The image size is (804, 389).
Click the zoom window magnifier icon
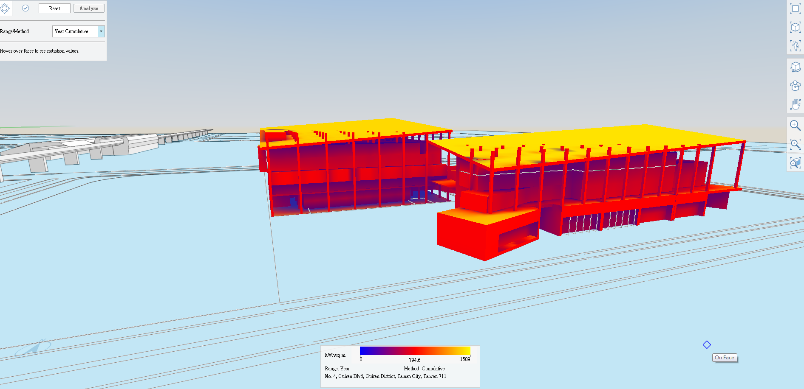(795, 144)
